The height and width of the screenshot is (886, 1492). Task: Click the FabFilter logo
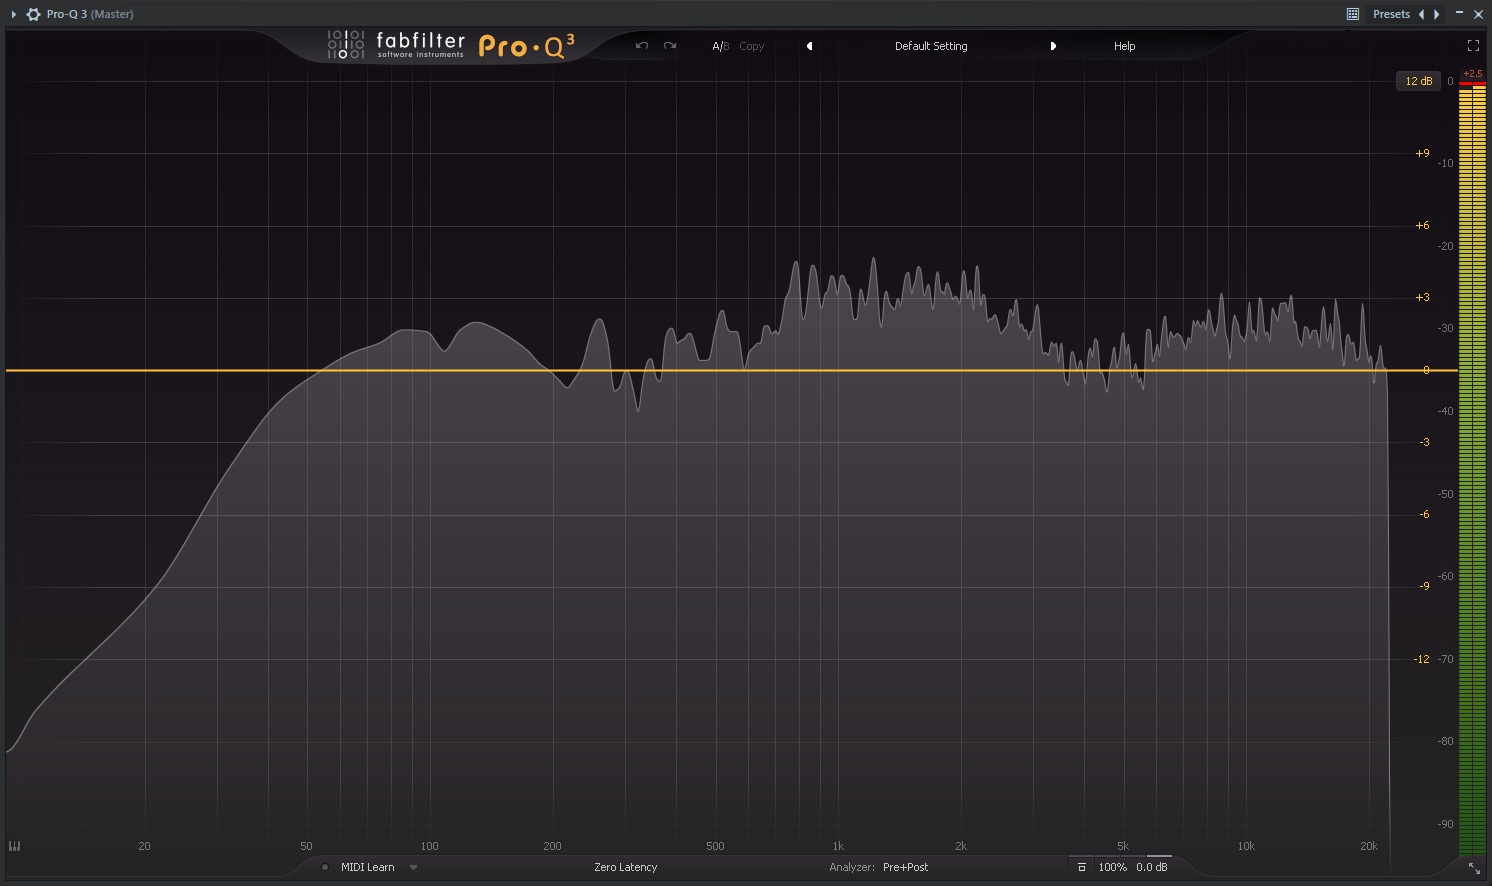point(420,45)
